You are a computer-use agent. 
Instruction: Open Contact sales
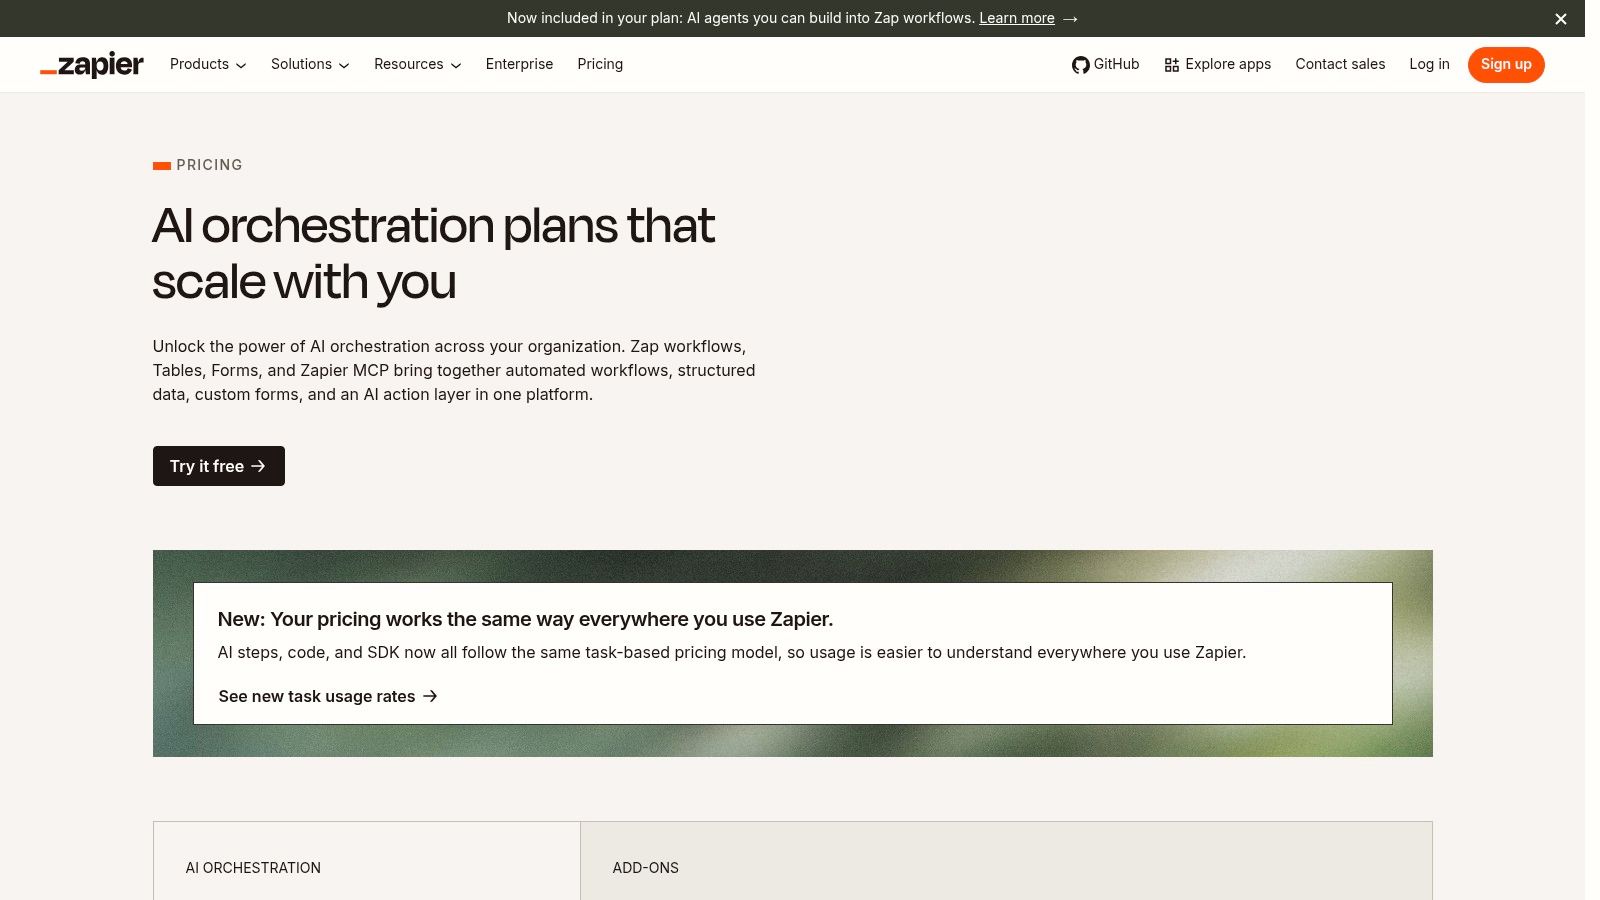(1340, 64)
